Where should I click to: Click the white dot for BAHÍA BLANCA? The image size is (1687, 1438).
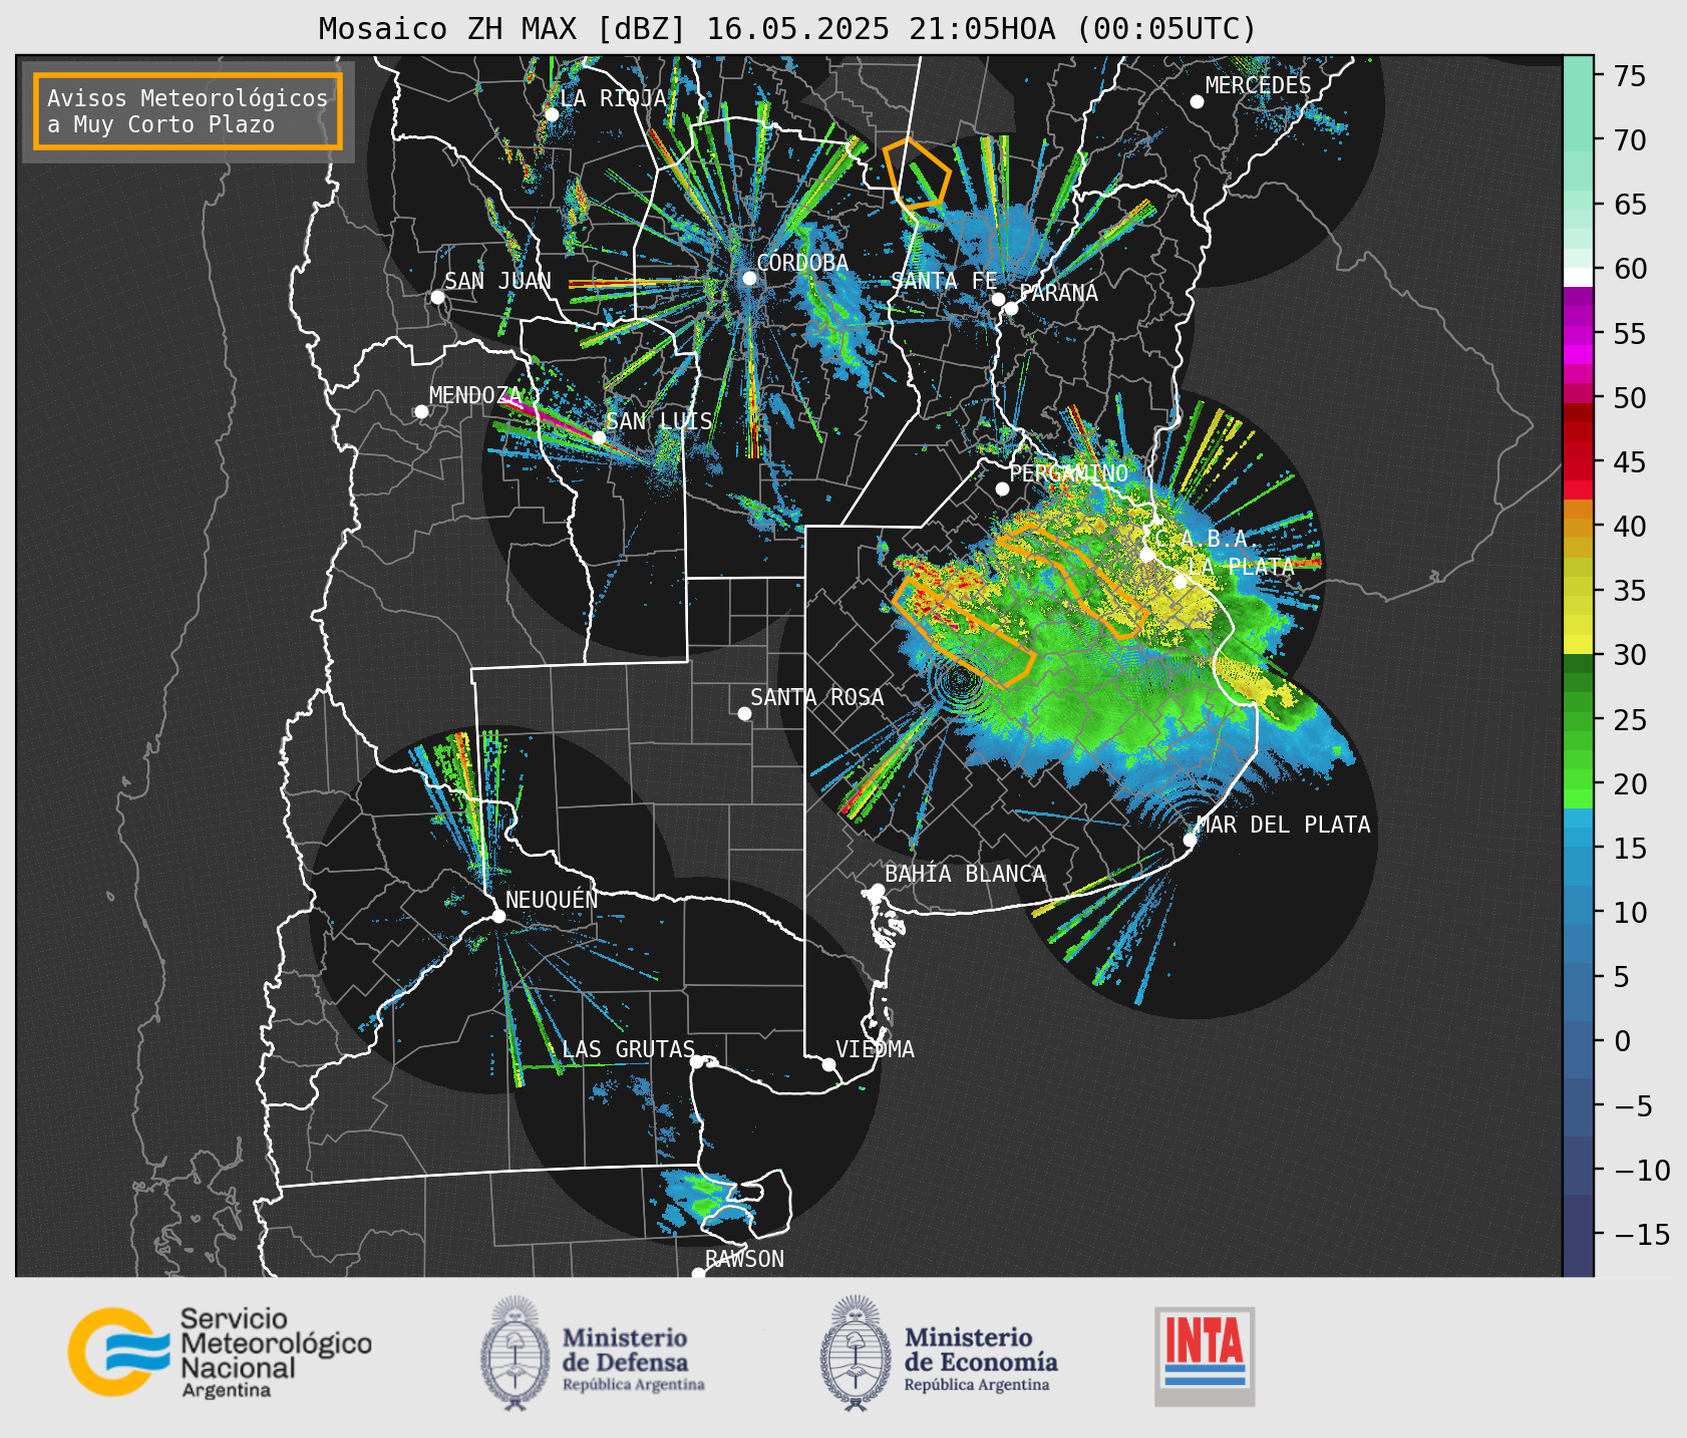pos(877,890)
